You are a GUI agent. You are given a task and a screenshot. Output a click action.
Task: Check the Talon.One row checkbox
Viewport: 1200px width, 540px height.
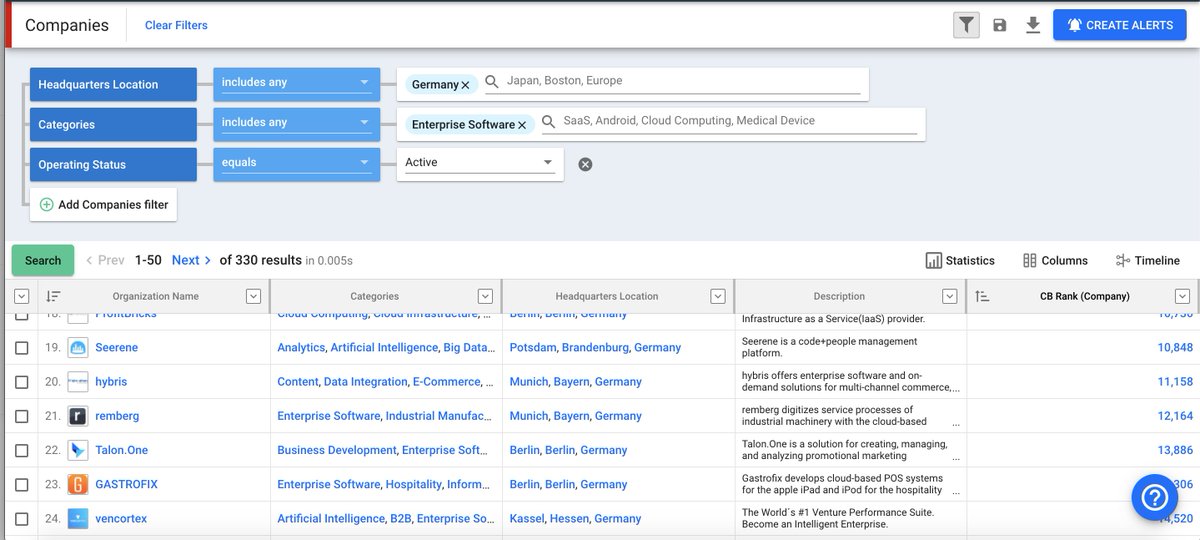[x=21, y=450]
